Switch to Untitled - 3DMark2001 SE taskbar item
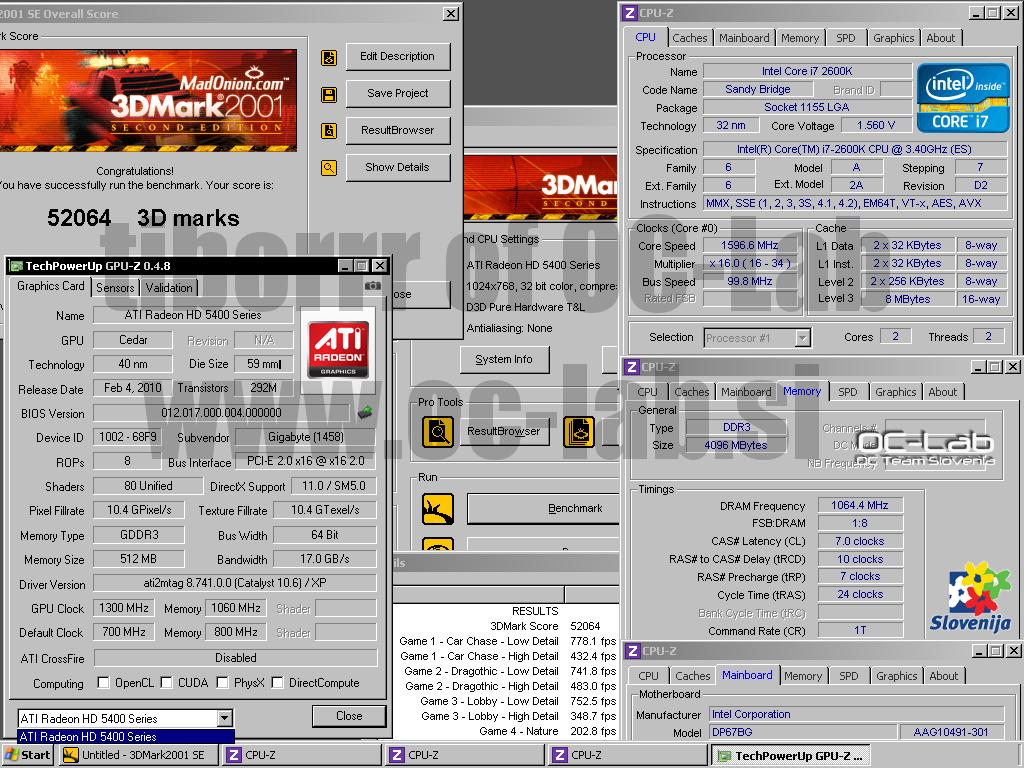The image size is (1024, 768). tap(139, 756)
